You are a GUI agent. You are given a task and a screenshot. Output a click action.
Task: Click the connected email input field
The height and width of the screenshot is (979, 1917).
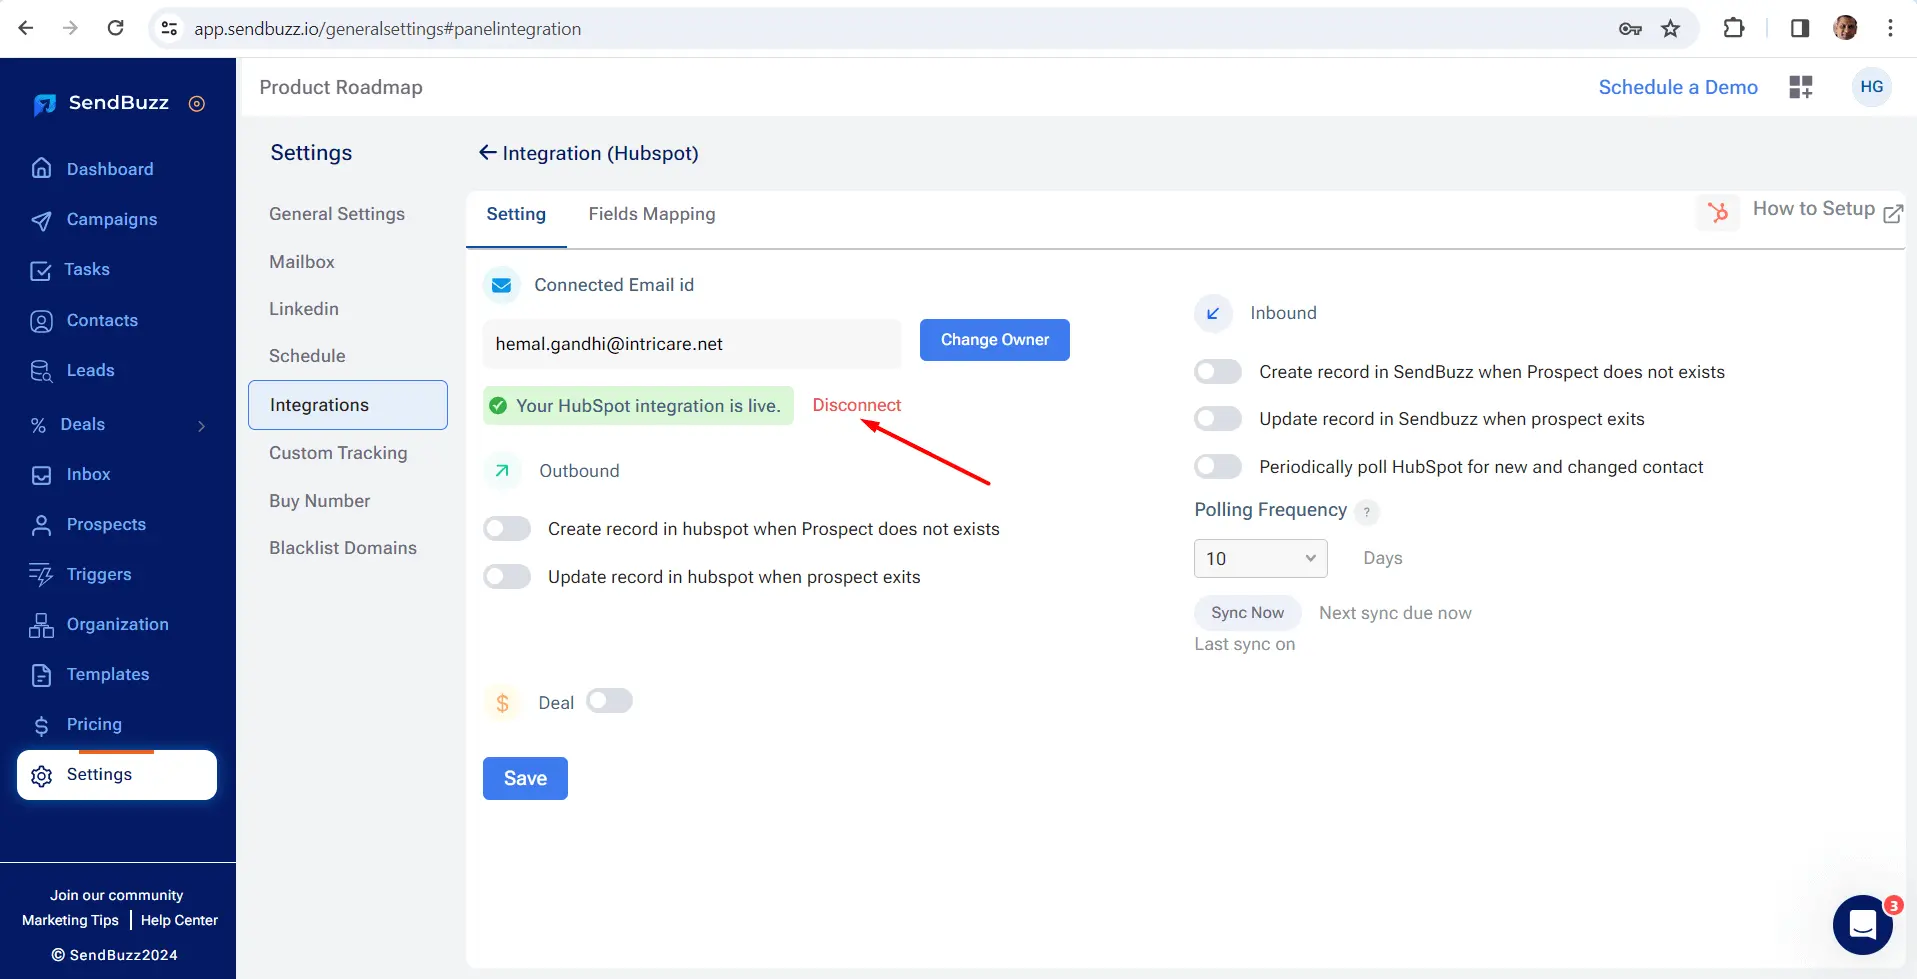(x=692, y=344)
